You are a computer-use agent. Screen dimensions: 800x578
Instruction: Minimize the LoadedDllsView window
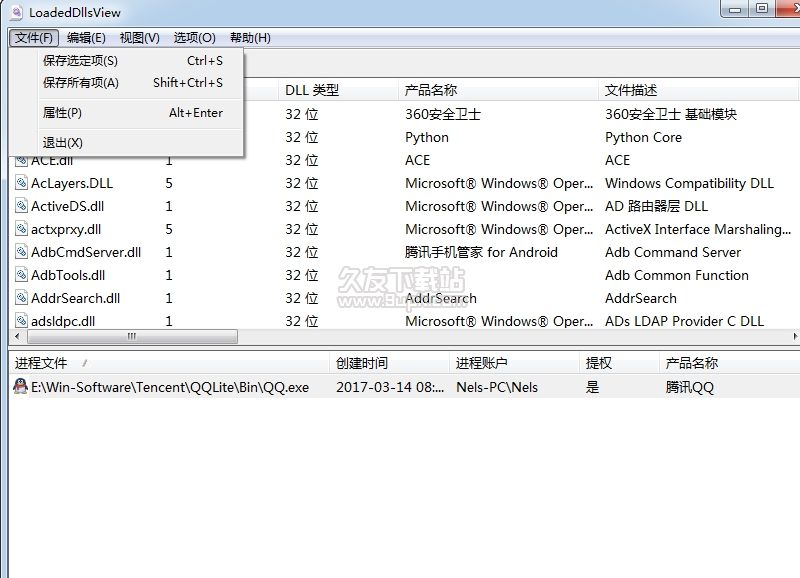(x=735, y=9)
